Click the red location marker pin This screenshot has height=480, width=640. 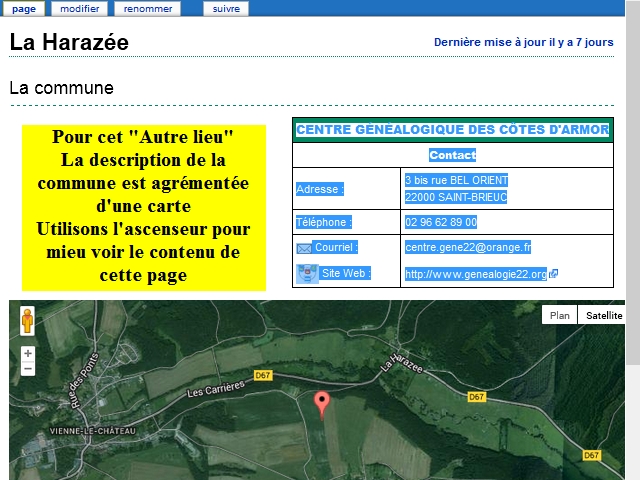[322, 403]
